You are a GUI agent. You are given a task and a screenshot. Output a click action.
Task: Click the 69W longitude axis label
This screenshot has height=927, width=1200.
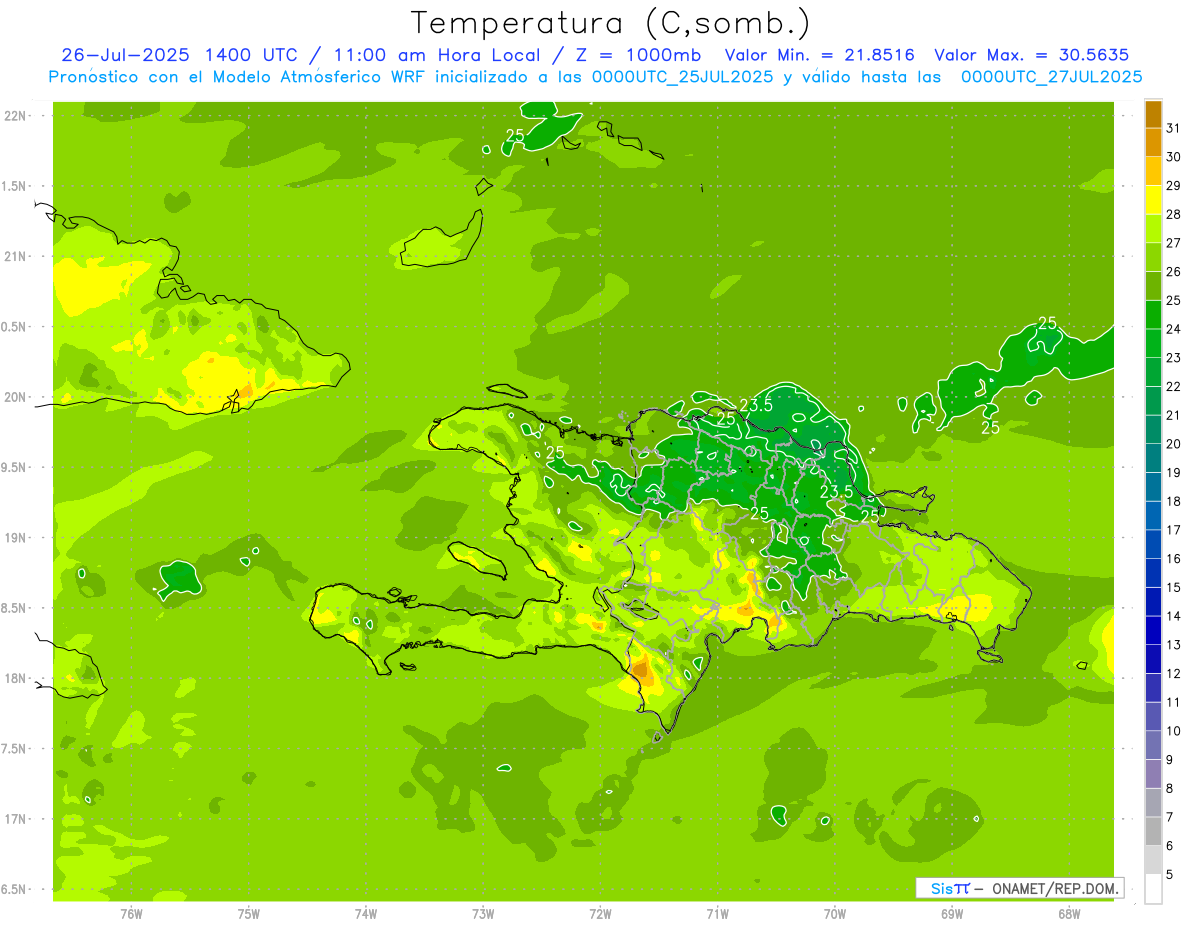click(x=952, y=914)
